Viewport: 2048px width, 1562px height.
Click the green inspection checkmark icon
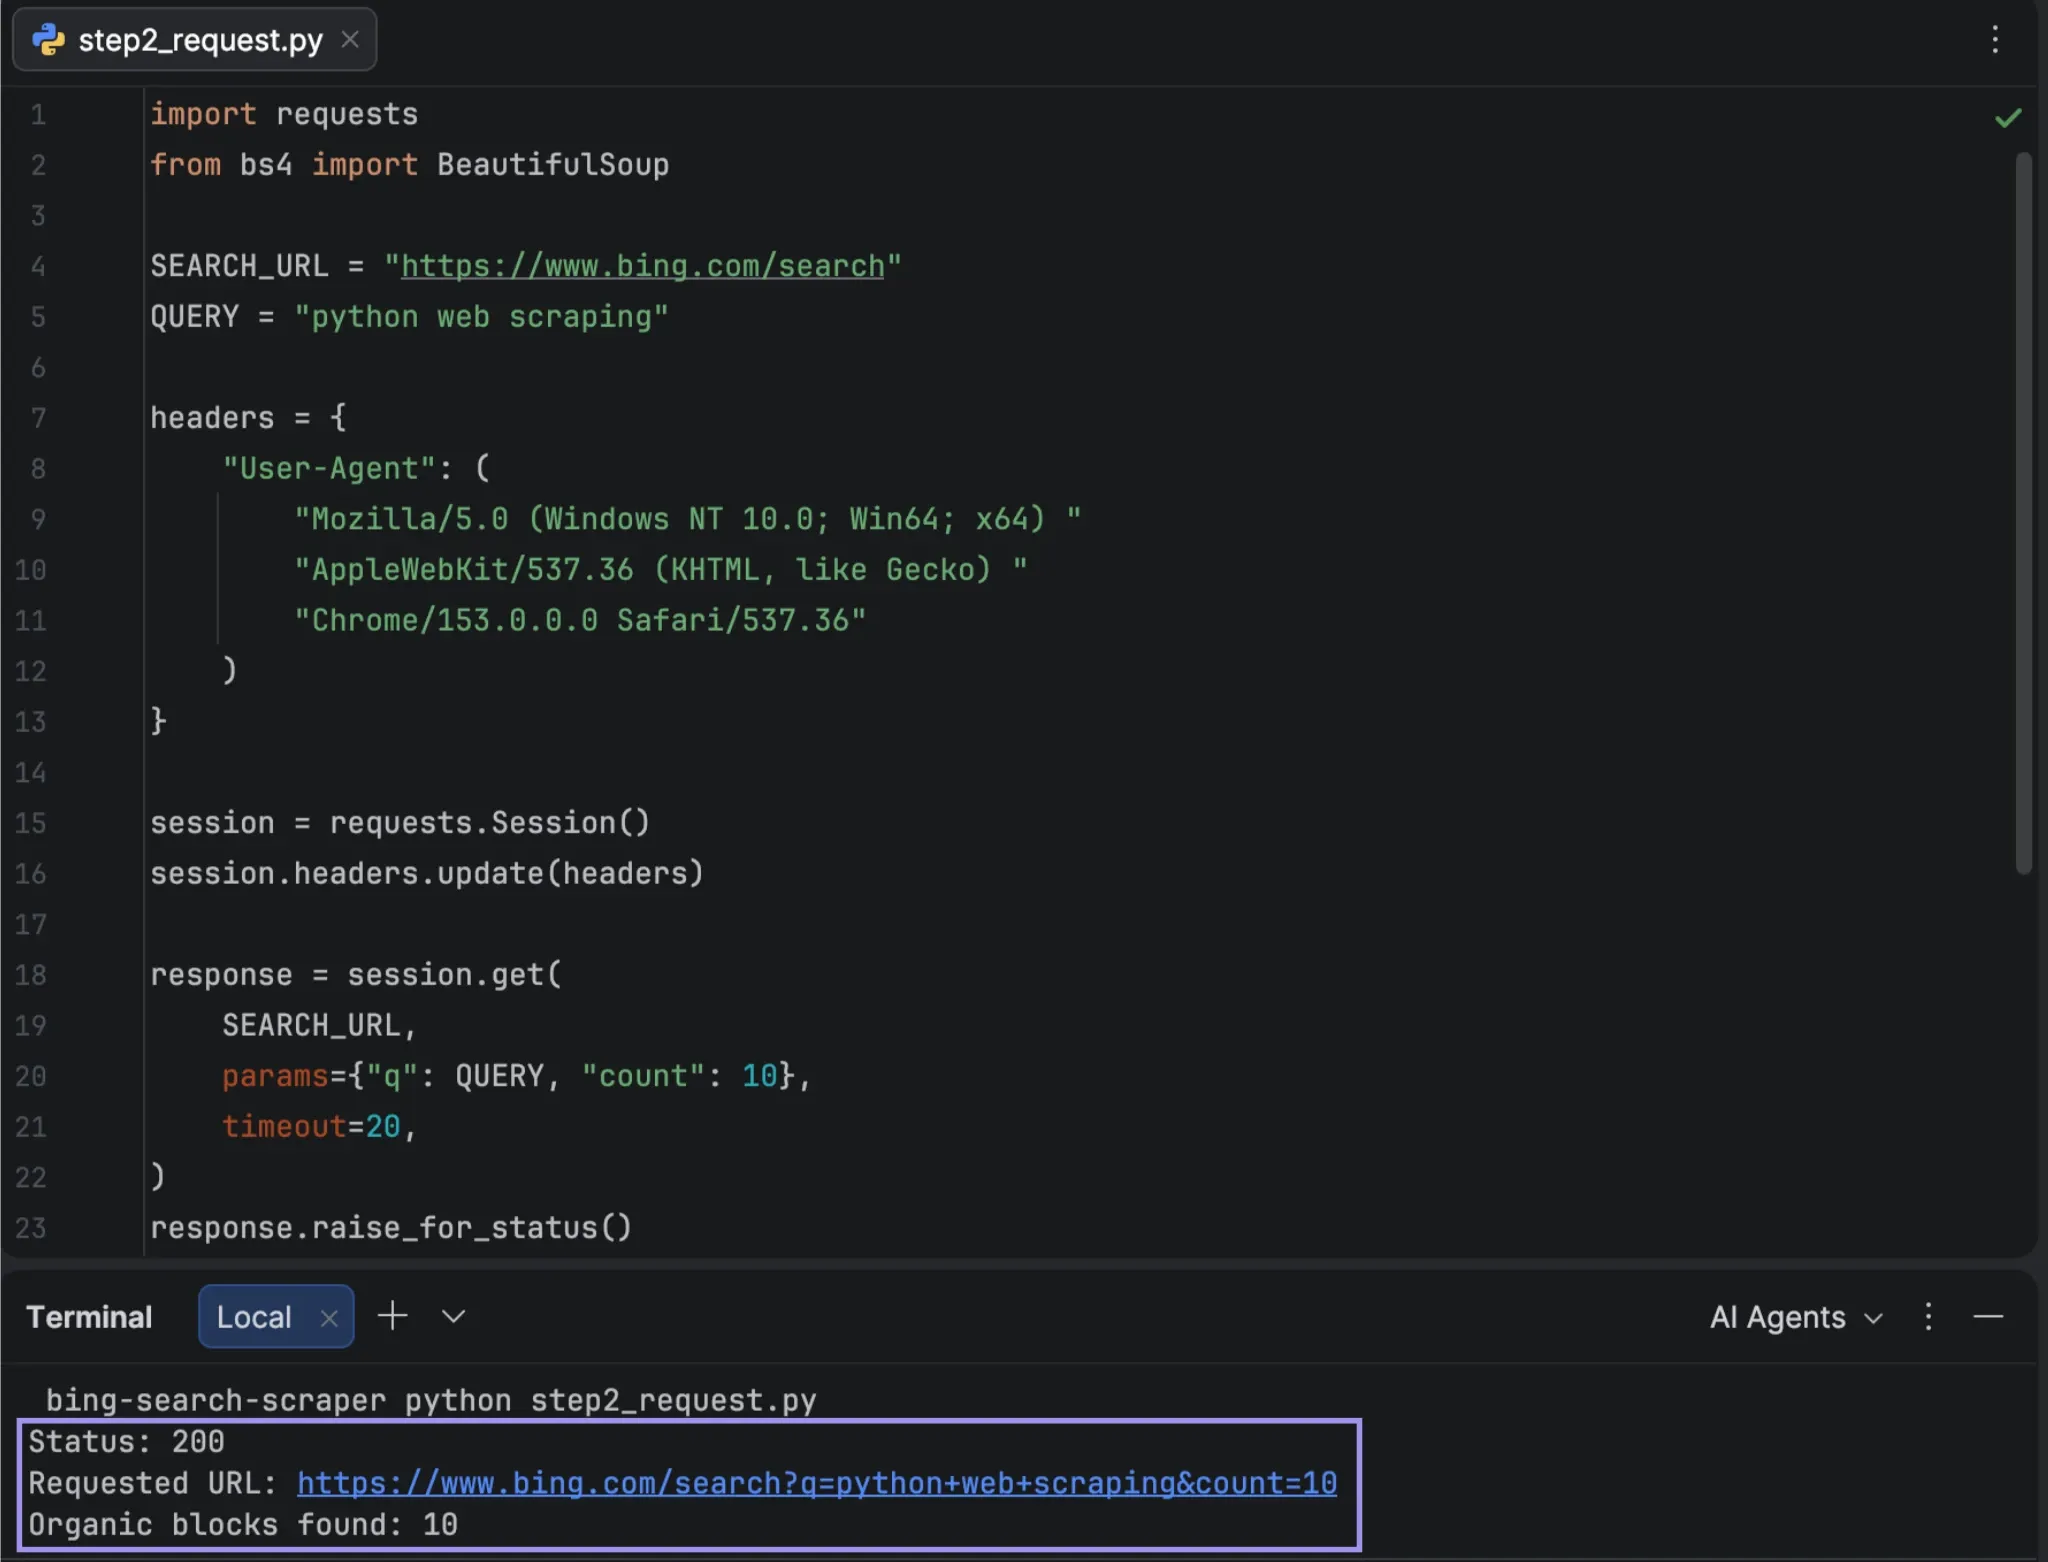pyautogui.click(x=2008, y=118)
